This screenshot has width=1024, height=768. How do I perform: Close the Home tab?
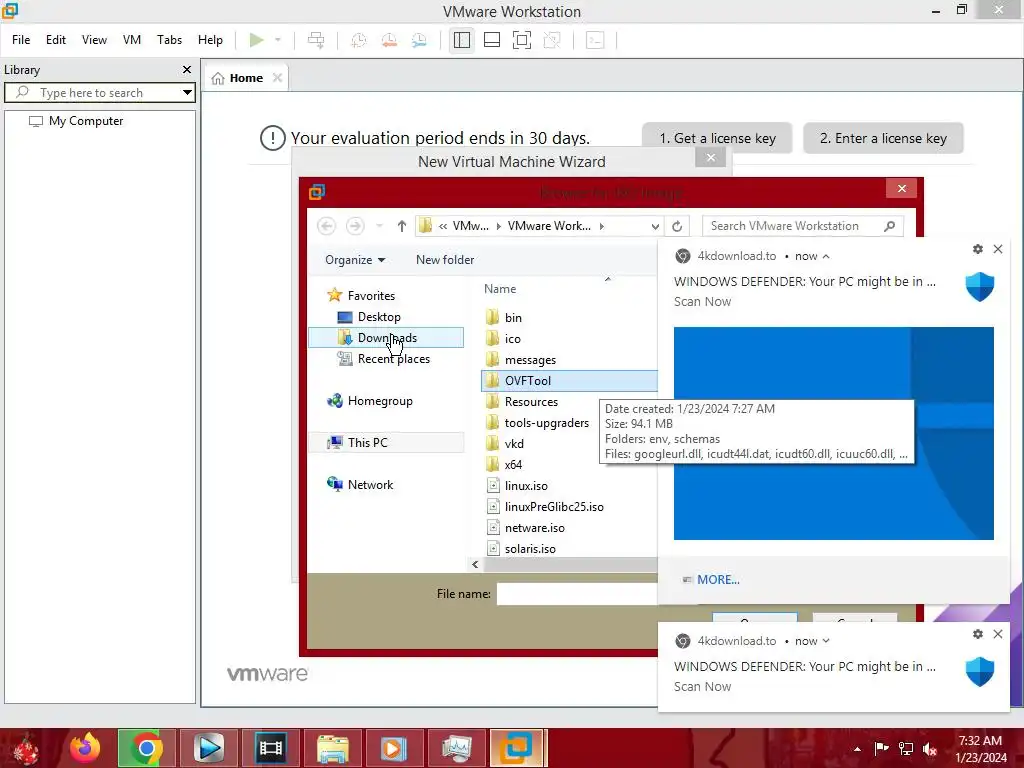pyautogui.click(x=278, y=78)
